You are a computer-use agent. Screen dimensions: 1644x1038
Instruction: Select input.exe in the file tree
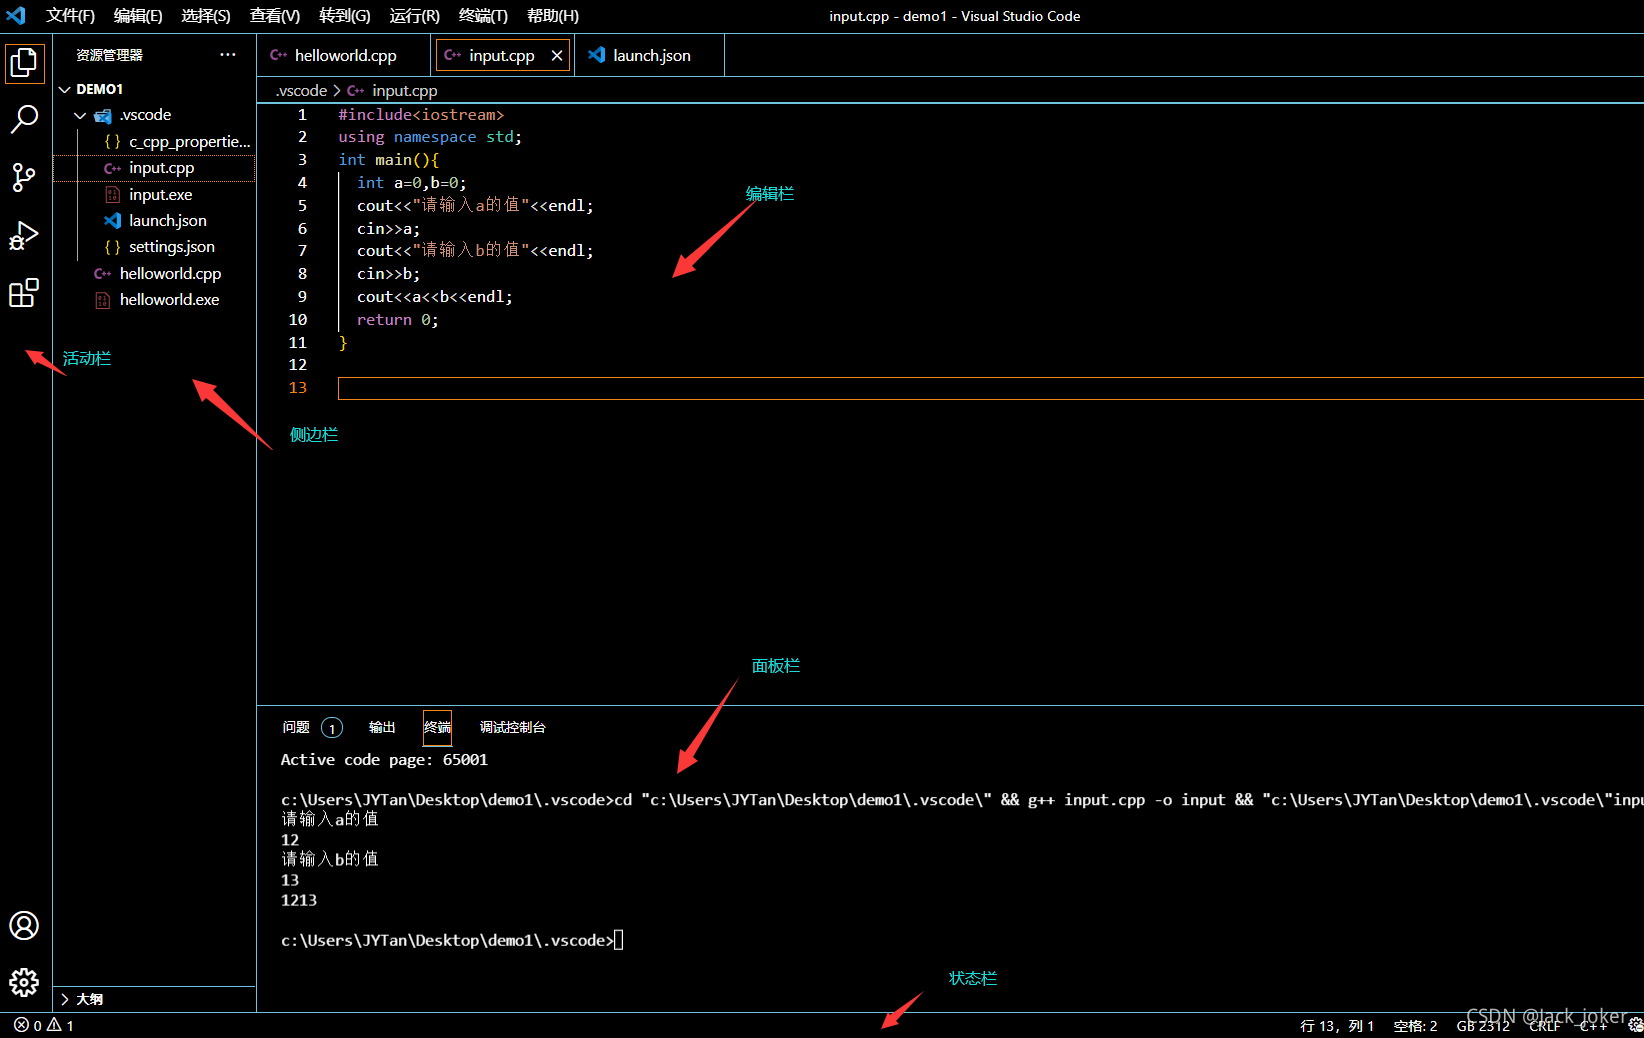155,194
